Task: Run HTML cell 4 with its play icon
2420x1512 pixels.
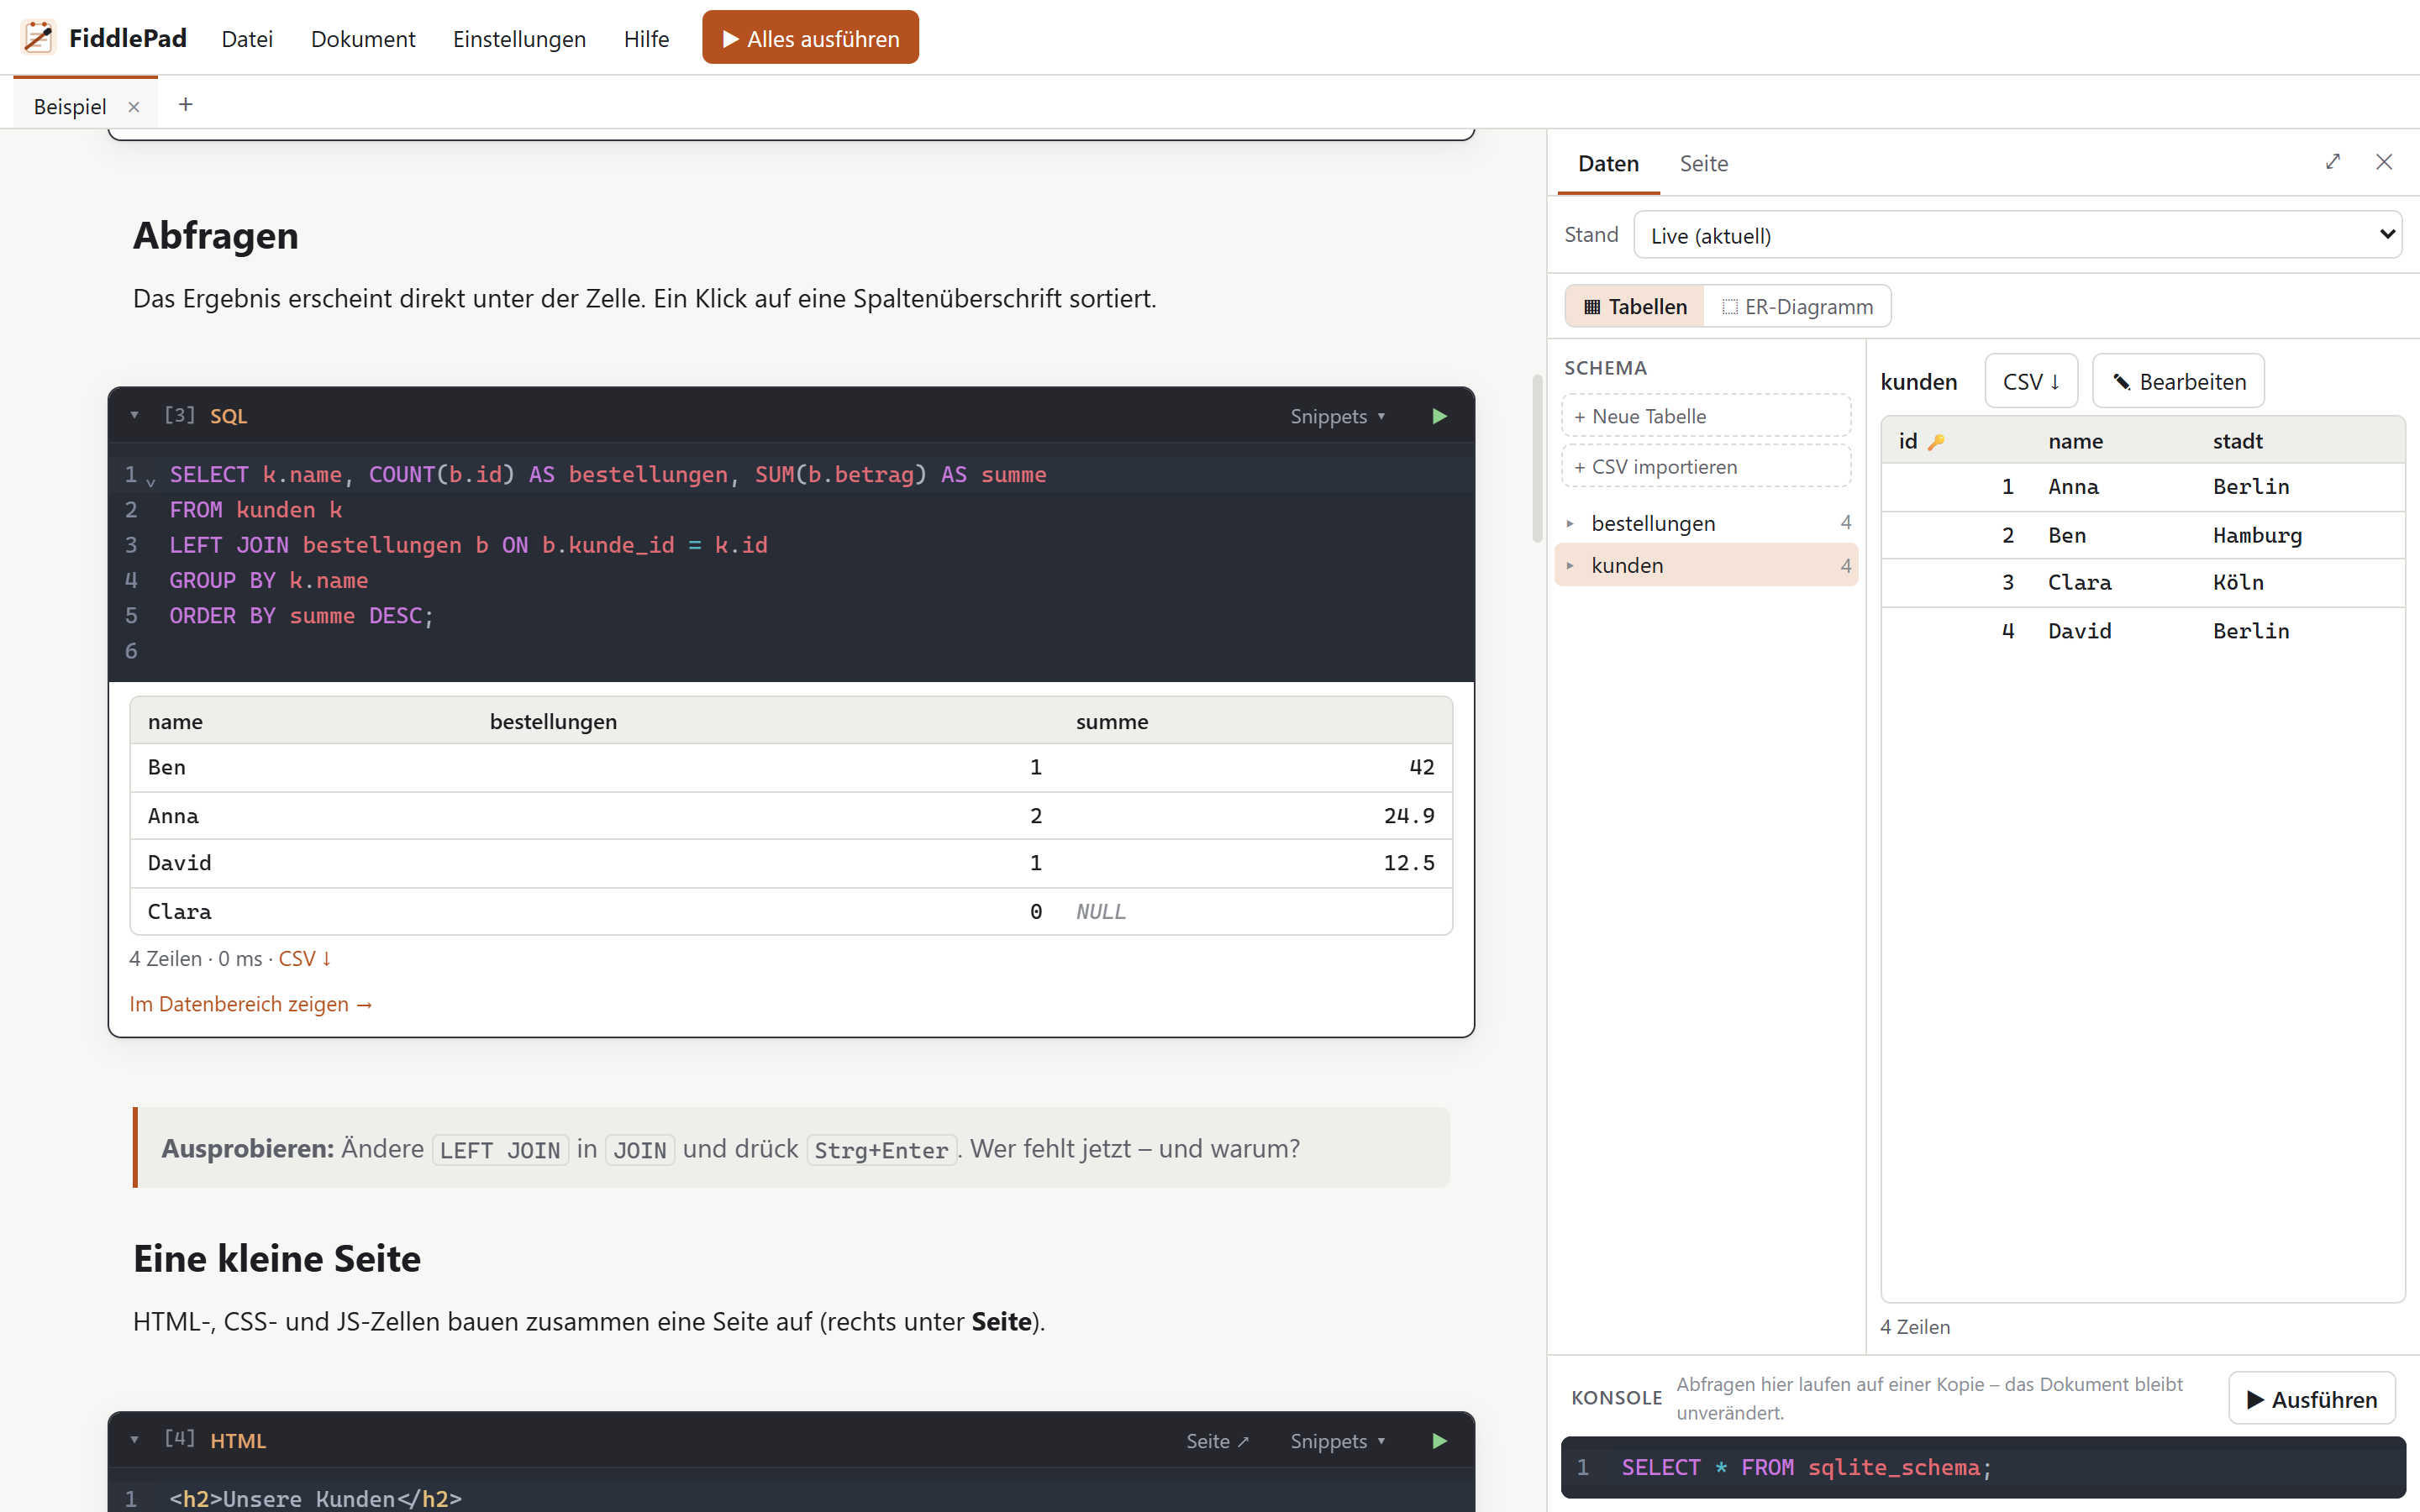Action: tap(1439, 1441)
